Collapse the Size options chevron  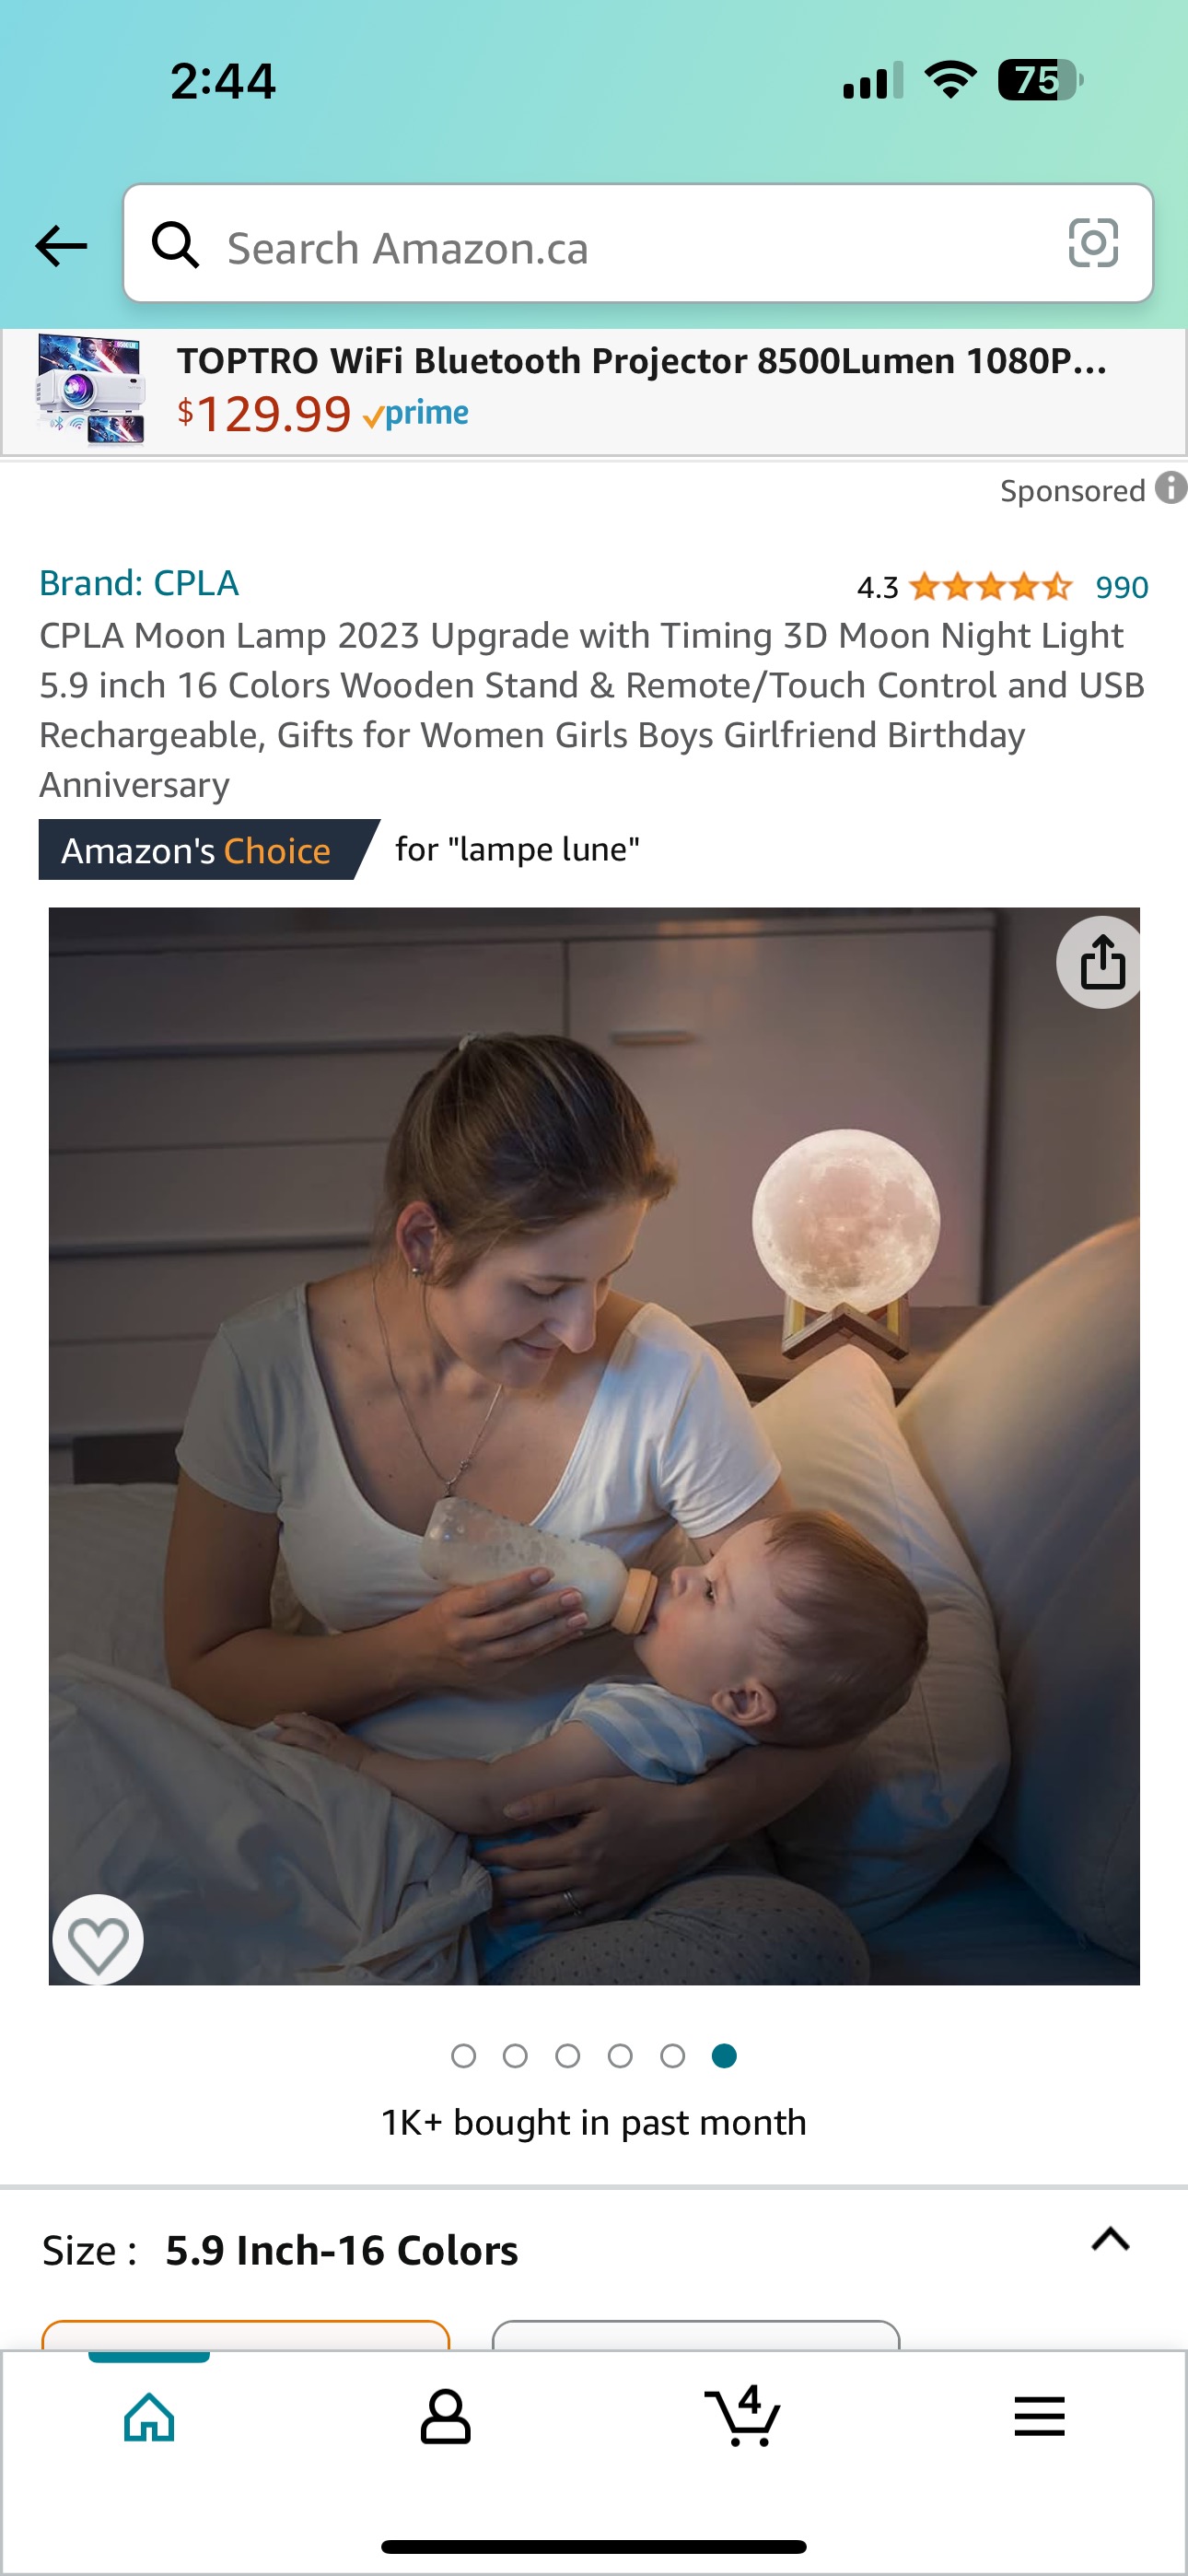coord(1110,2239)
